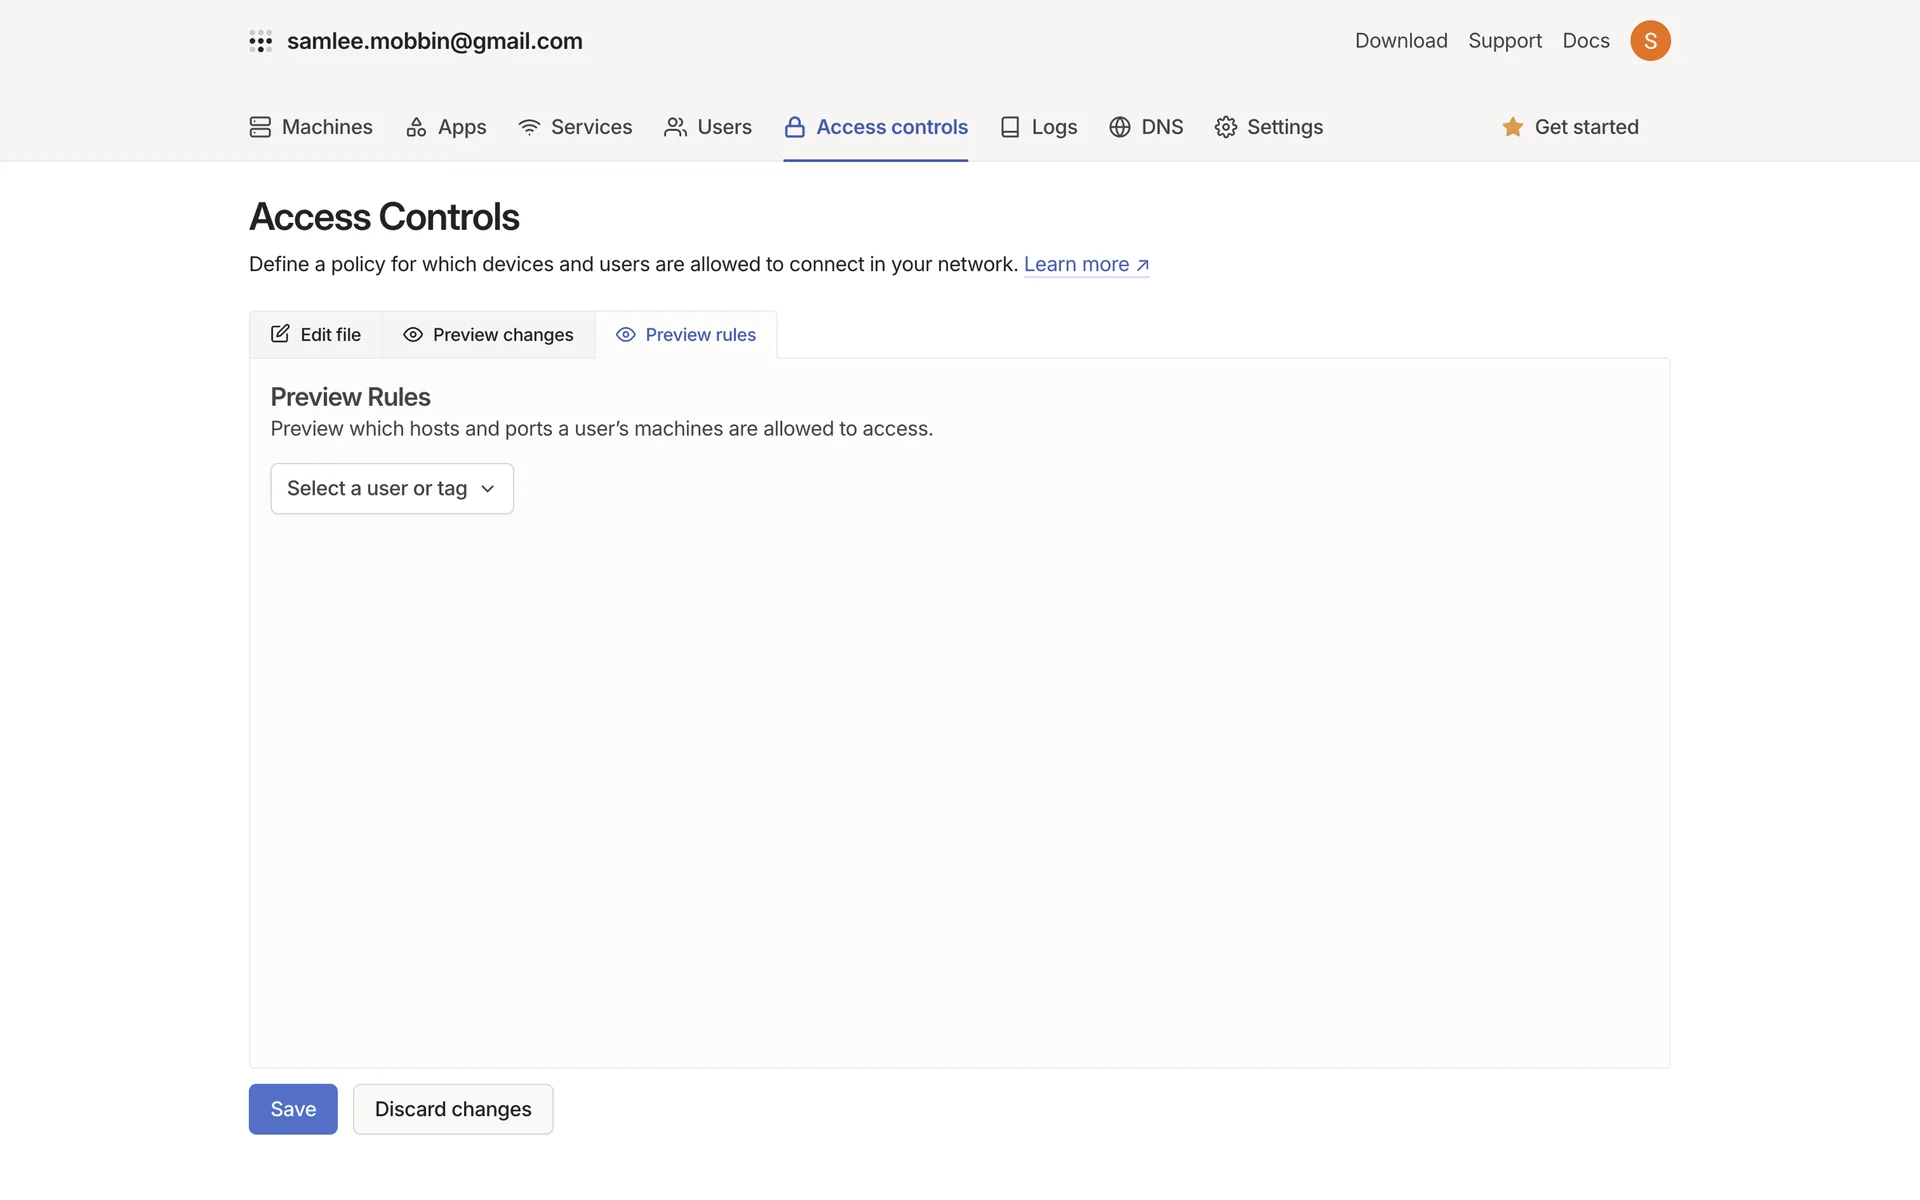The width and height of the screenshot is (1920, 1200).
Task: Click the Machines server icon
Action: click(260, 127)
